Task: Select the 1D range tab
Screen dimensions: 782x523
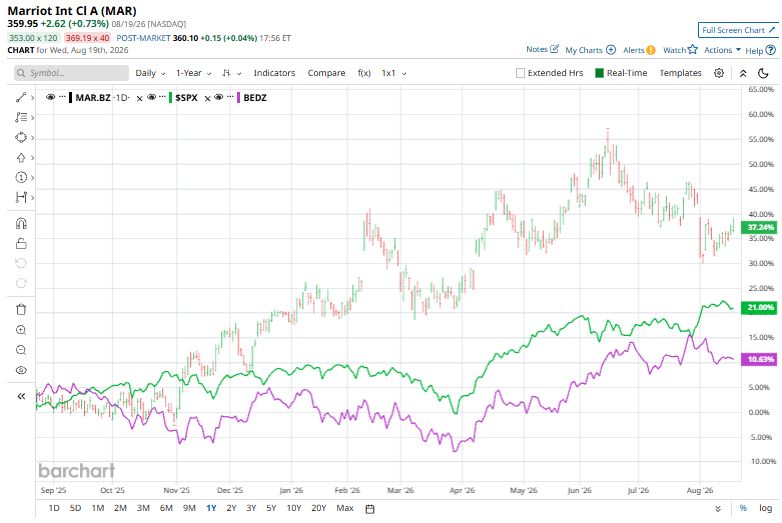Action: (54, 508)
